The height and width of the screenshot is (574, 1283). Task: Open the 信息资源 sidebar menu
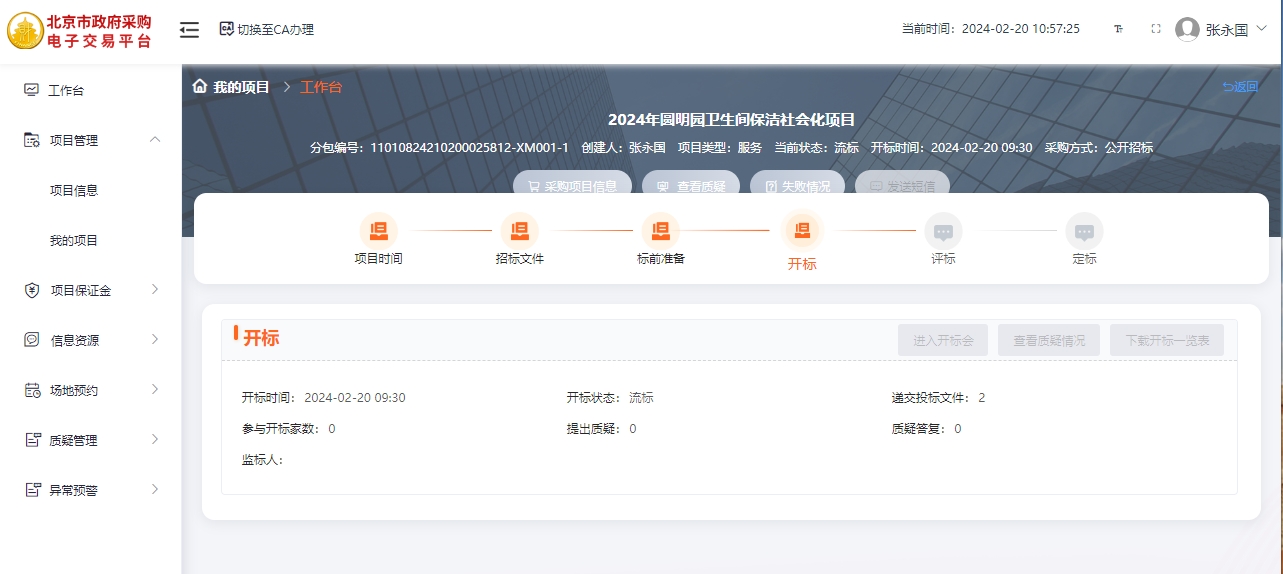90,340
